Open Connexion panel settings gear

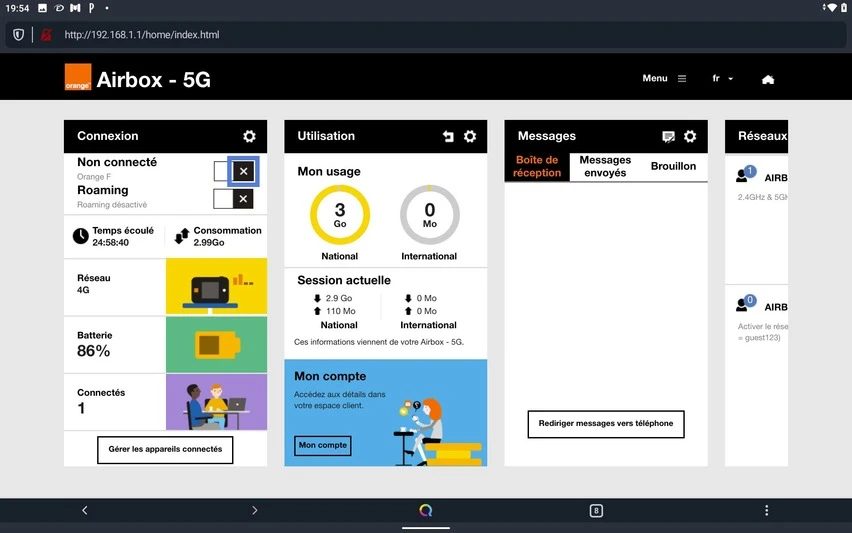[249, 136]
